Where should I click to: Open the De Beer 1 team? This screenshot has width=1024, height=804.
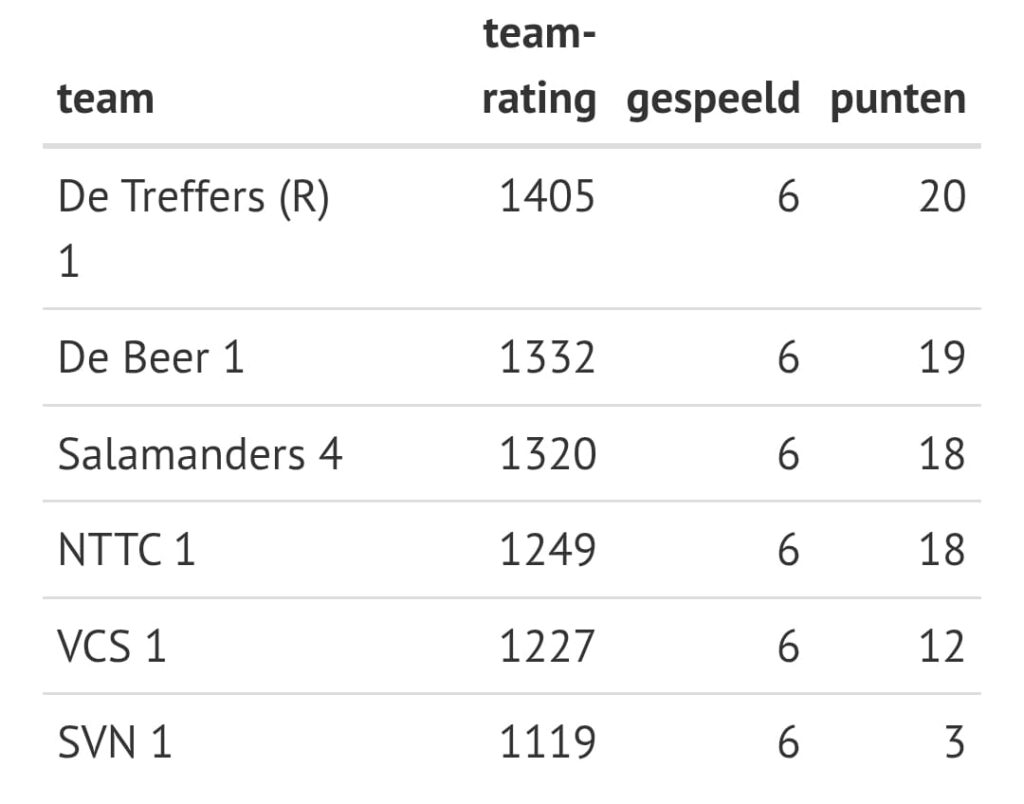[x=151, y=357]
